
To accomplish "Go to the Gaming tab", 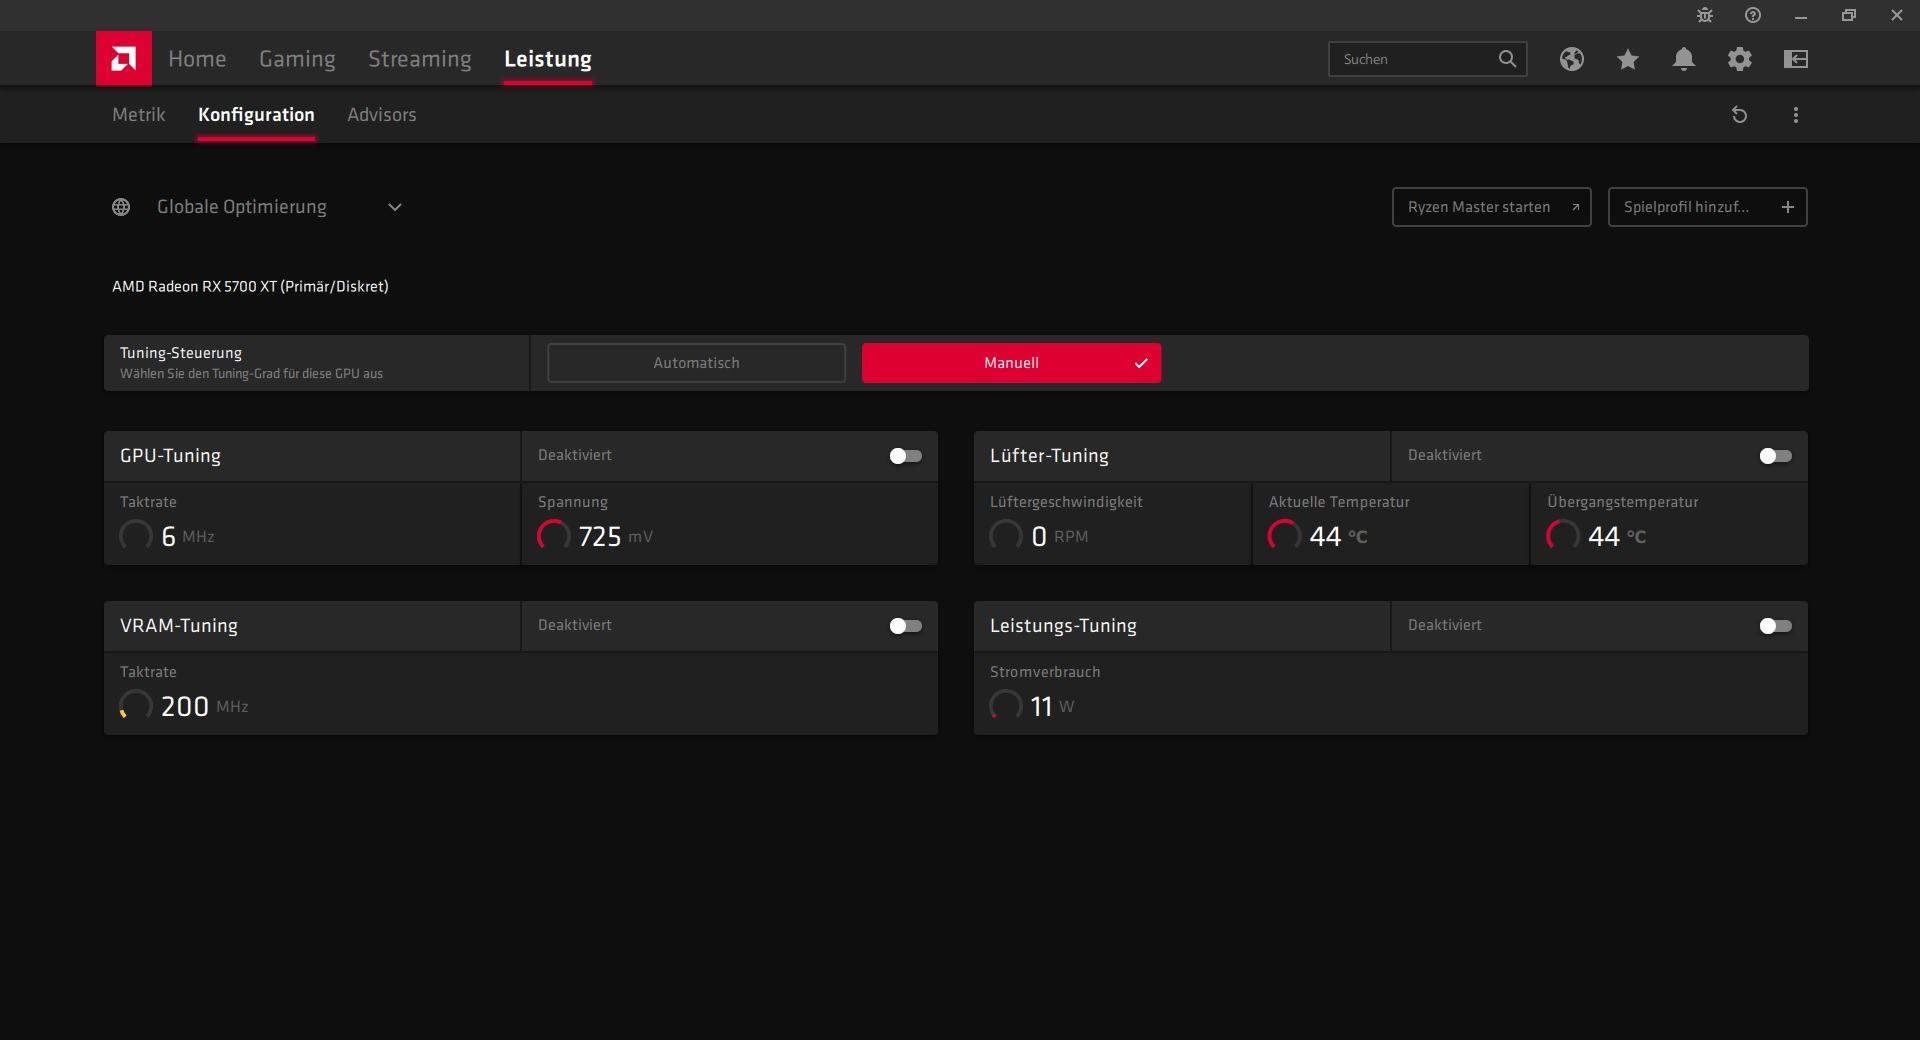I will (x=297, y=59).
